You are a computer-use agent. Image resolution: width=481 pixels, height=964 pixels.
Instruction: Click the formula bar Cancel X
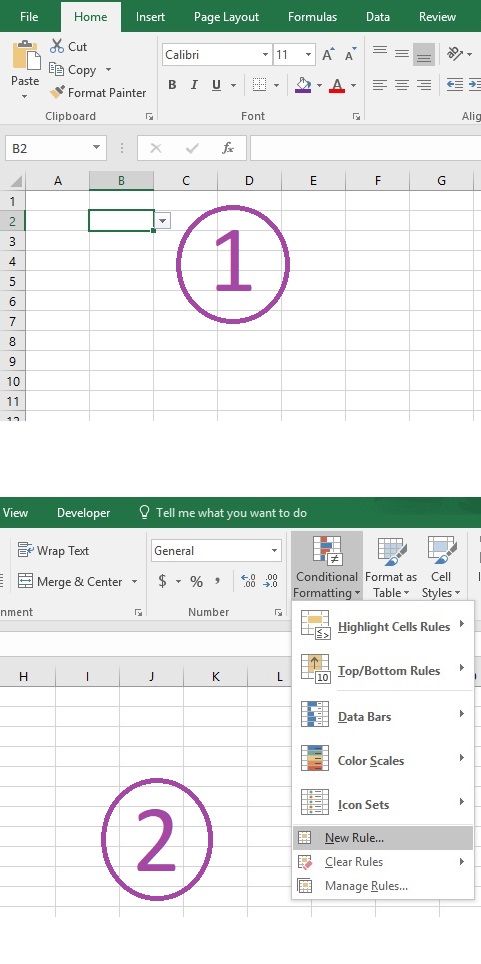pyautogui.click(x=156, y=148)
